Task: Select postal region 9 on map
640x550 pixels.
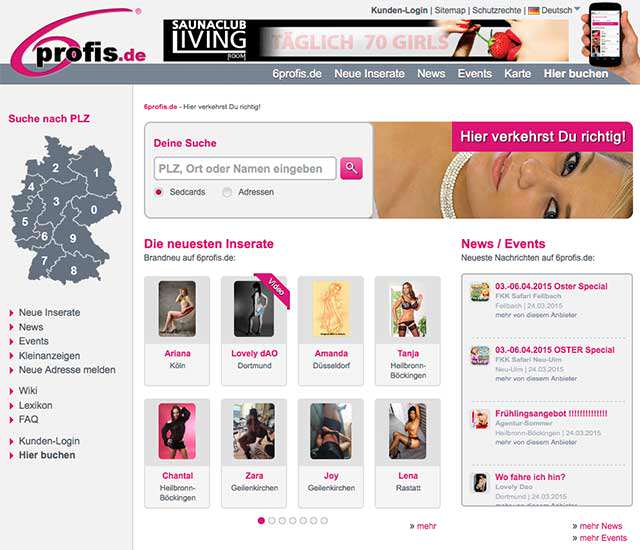Action: coord(73,238)
